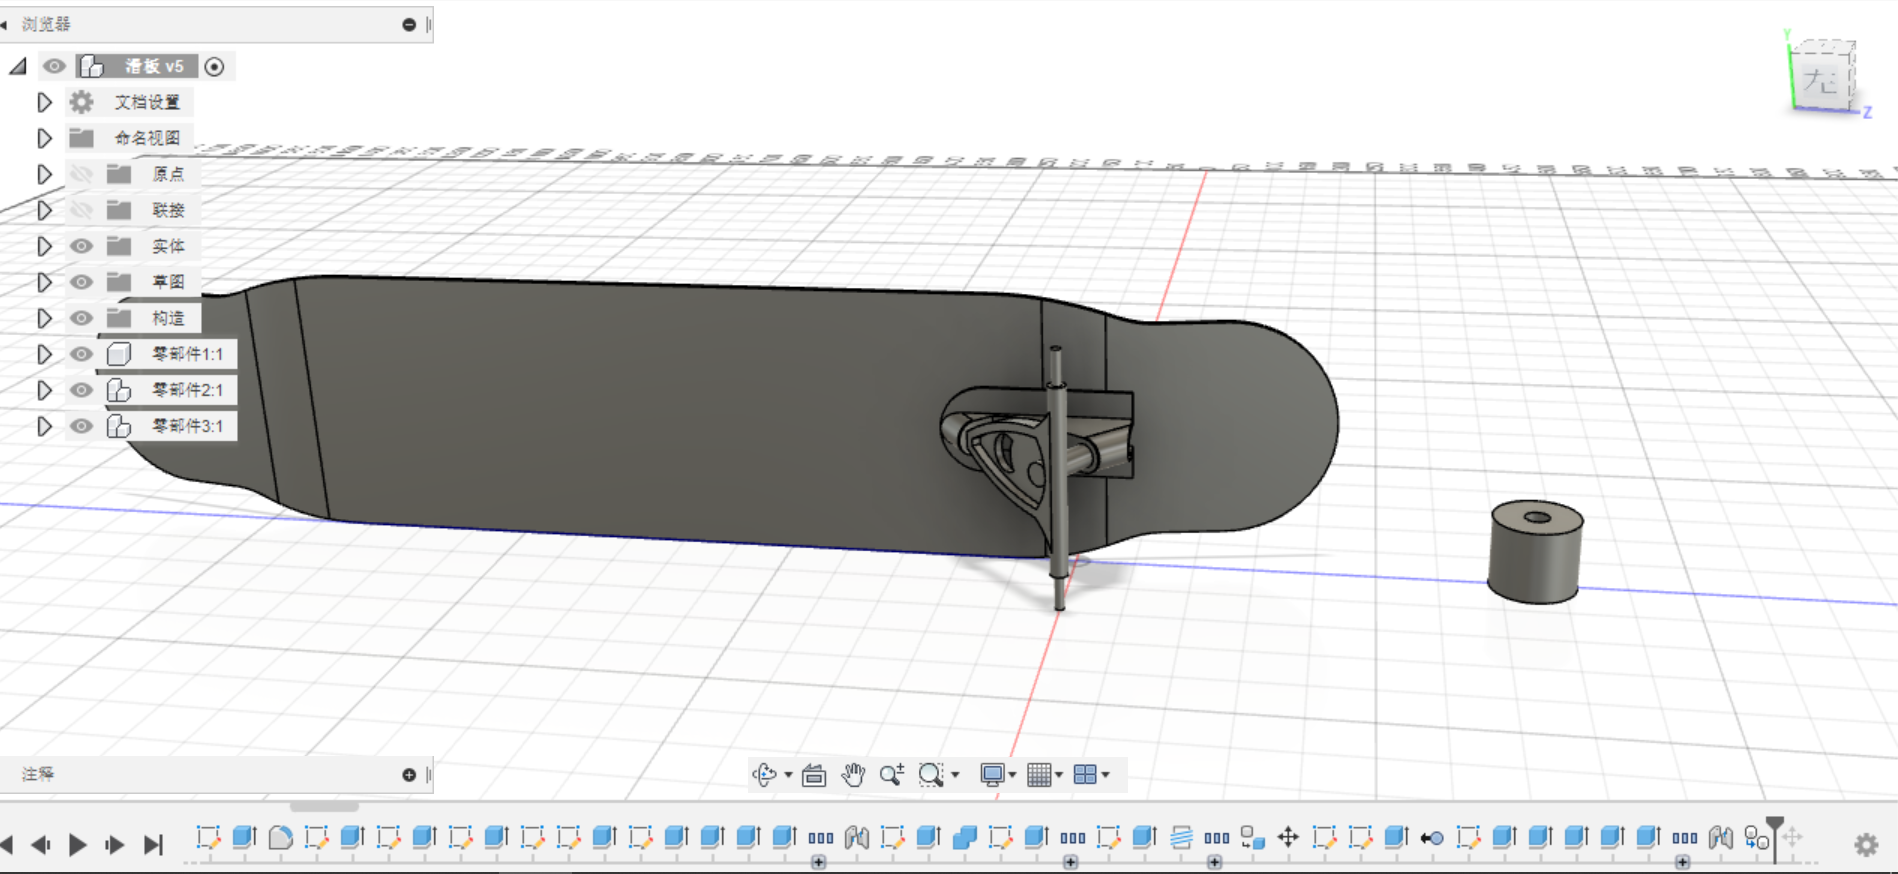Image resolution: width=1898 pixels, height=874 pixels.
Task: Expand the 联接 folder
Action: (44, 210)
